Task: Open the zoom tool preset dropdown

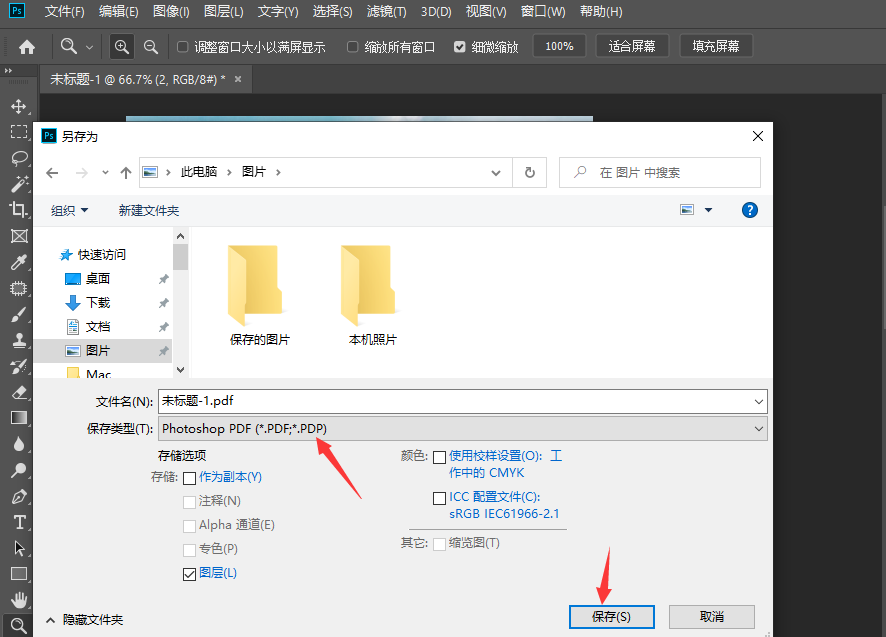Action: point(89,47)
